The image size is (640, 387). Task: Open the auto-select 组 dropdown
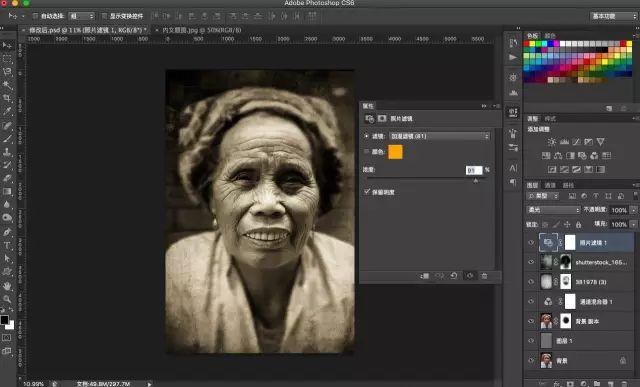pos(82,16)
